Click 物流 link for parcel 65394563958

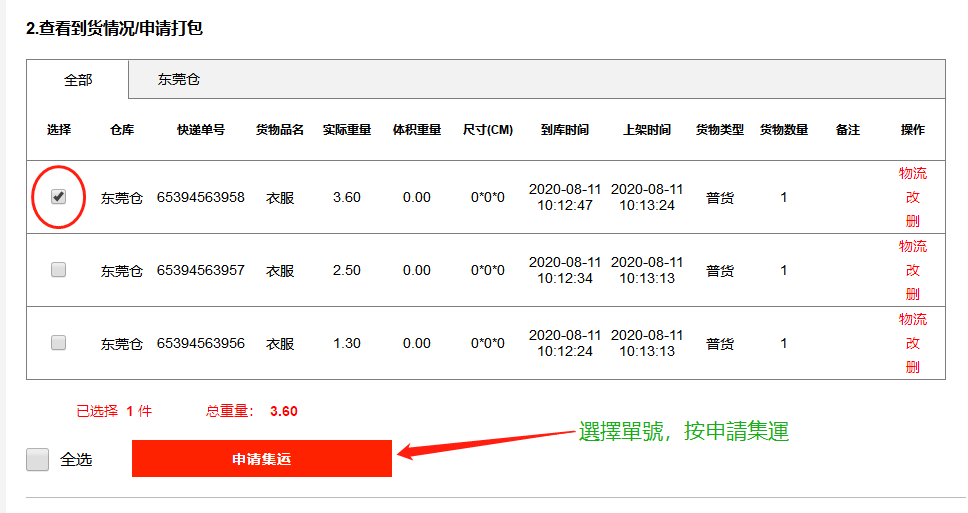coord(912,173)
